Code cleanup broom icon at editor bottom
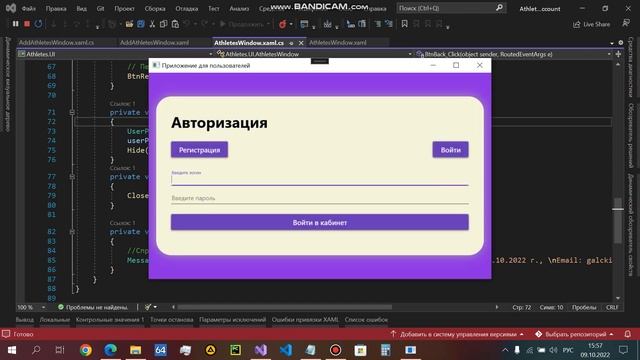 point(148,307)
